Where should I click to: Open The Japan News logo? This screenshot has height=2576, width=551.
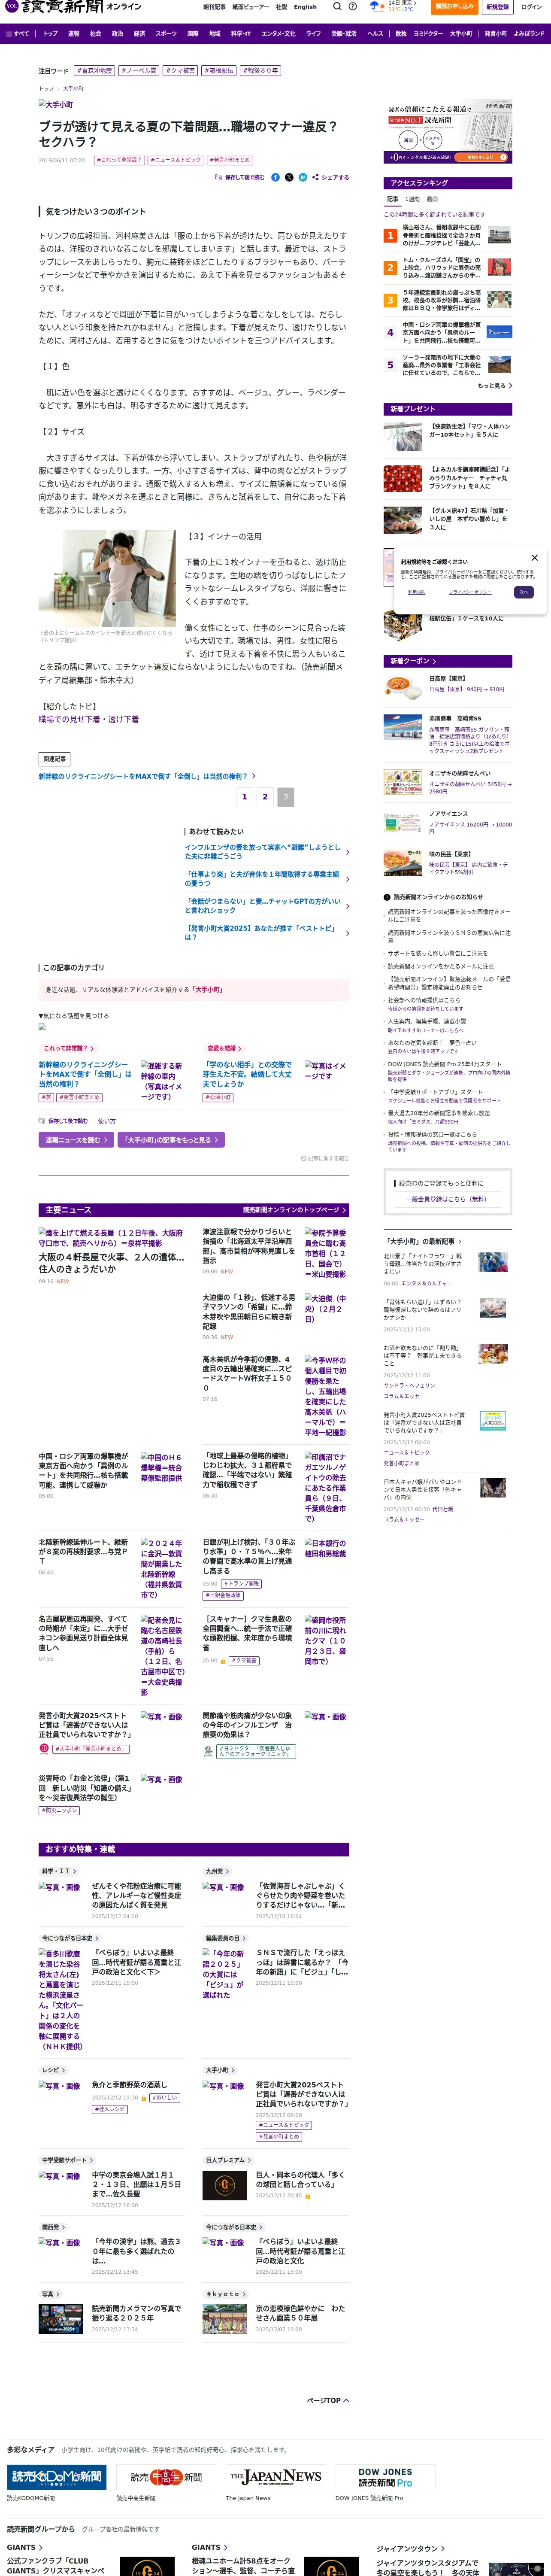coord(275,2477)
